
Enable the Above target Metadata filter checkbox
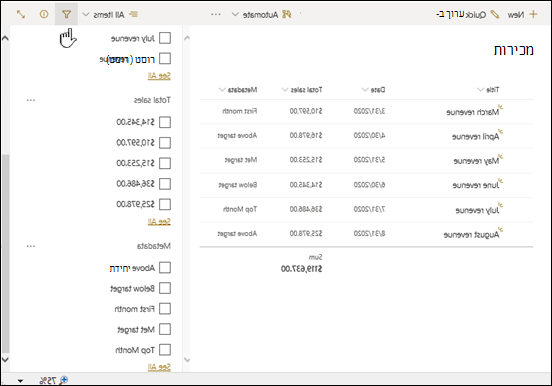165,268
